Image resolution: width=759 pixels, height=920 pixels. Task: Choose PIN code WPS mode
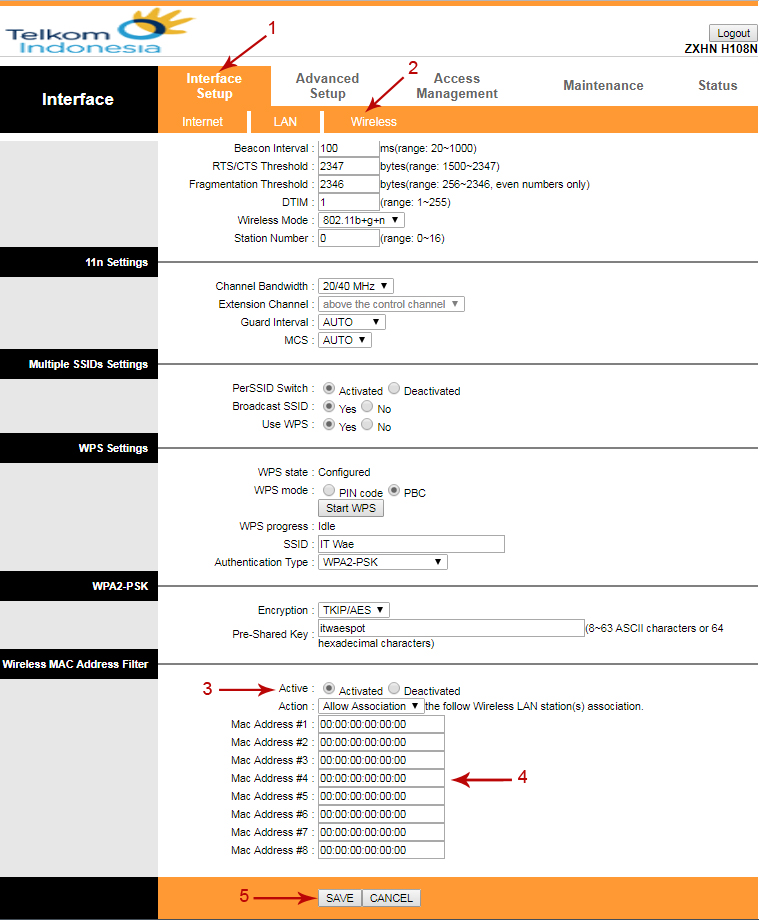[x=329, y=490]
